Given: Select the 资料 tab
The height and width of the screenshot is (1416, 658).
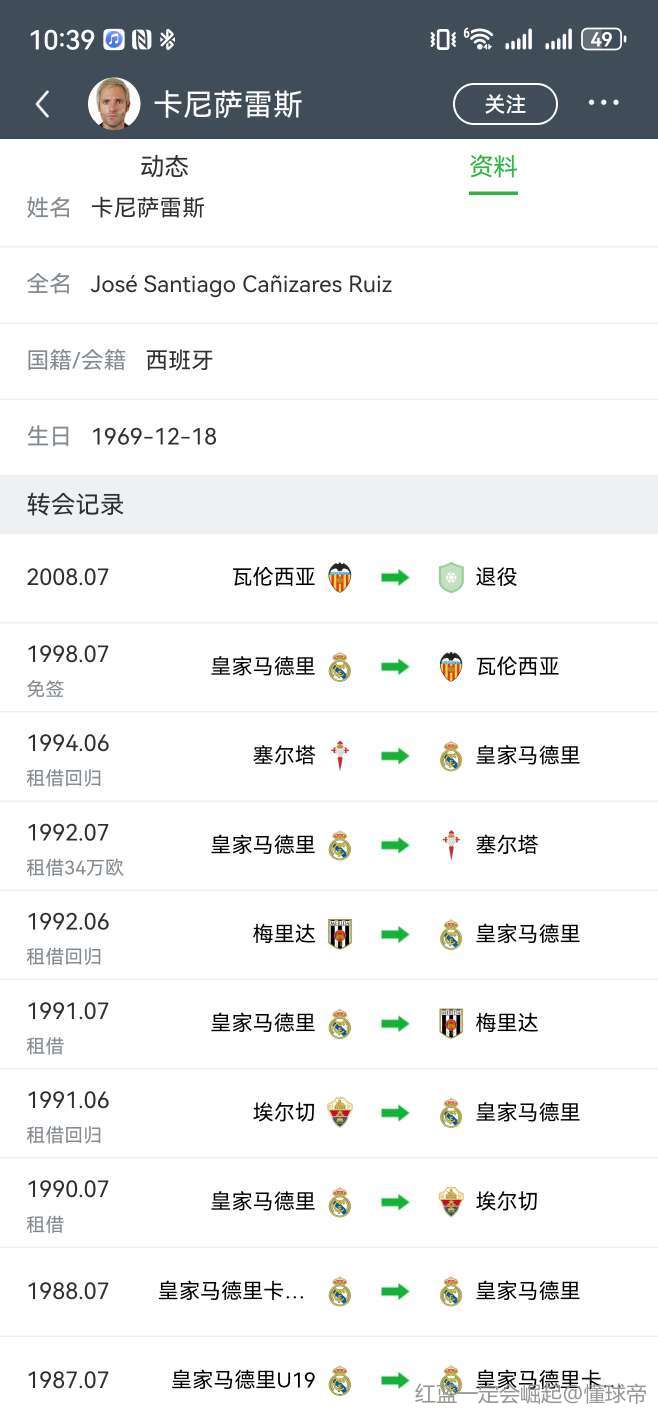Looking at the screenshot, I should click(x=493, y=166).
